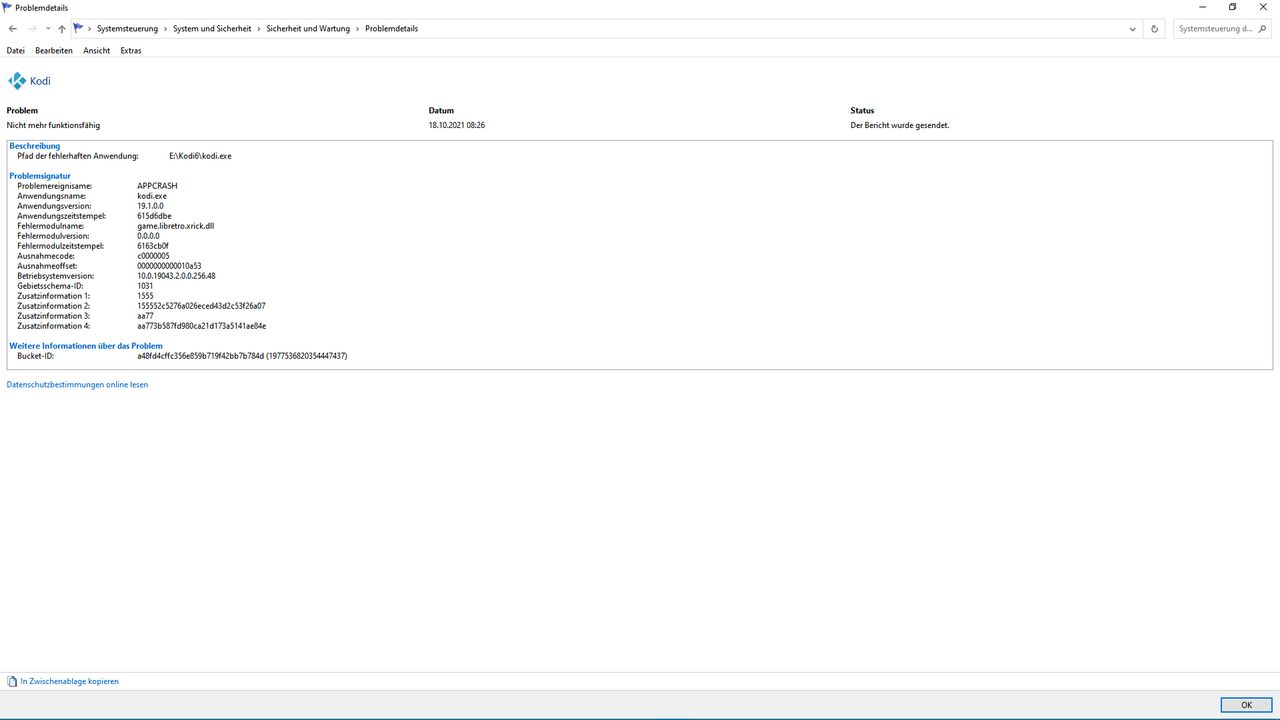
Task: Click the forward navigation arrow
Action: click(32, 29)
